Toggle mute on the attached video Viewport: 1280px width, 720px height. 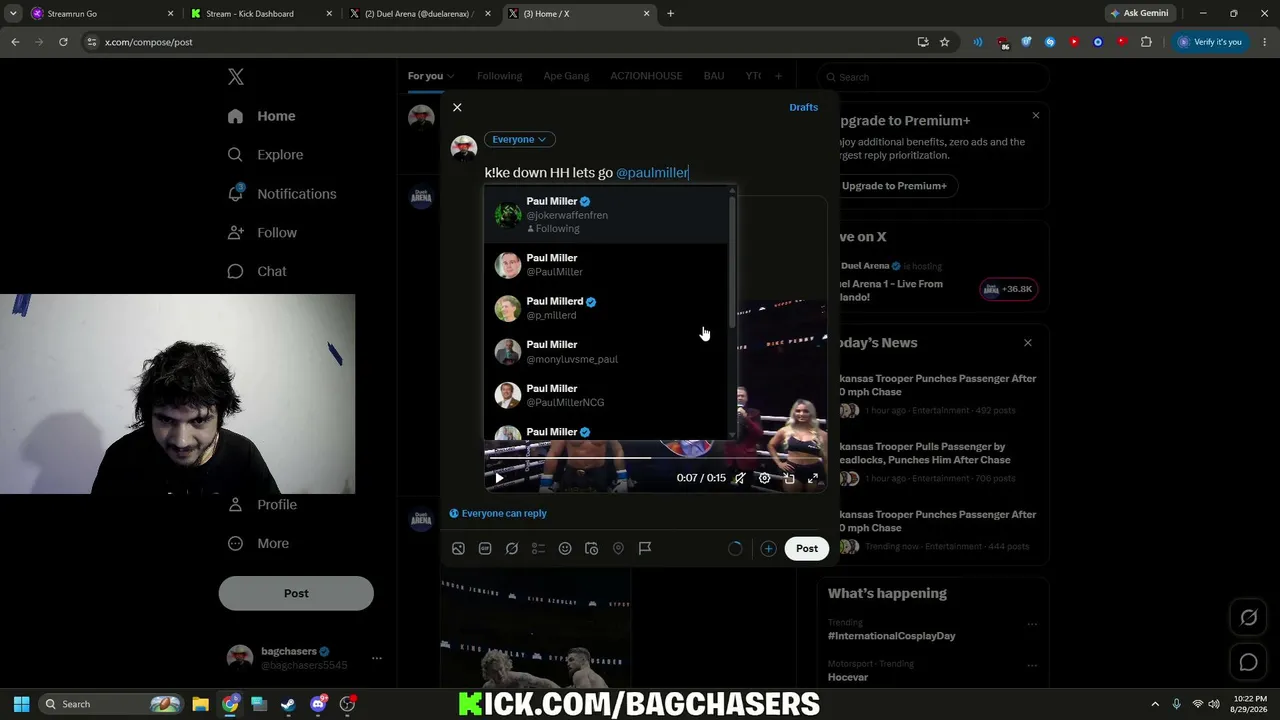pos(740,478)
